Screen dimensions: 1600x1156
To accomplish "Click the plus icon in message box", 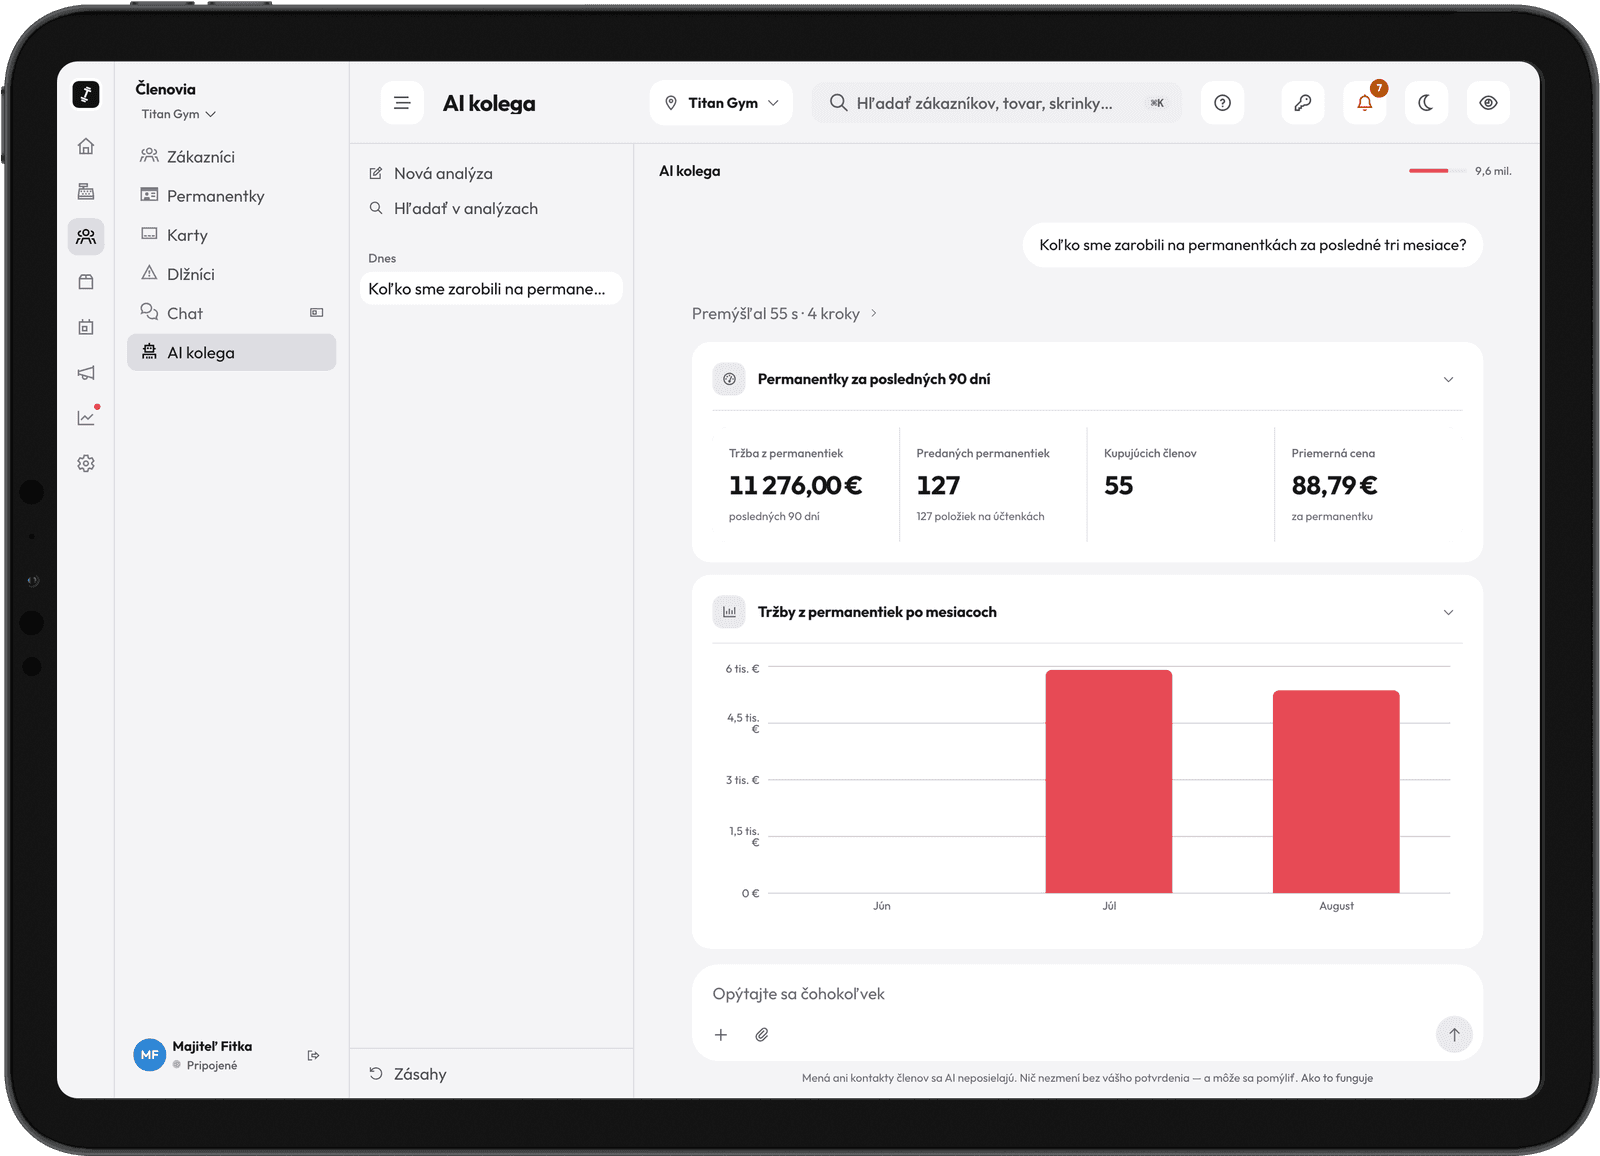I will coord(721,1035).
